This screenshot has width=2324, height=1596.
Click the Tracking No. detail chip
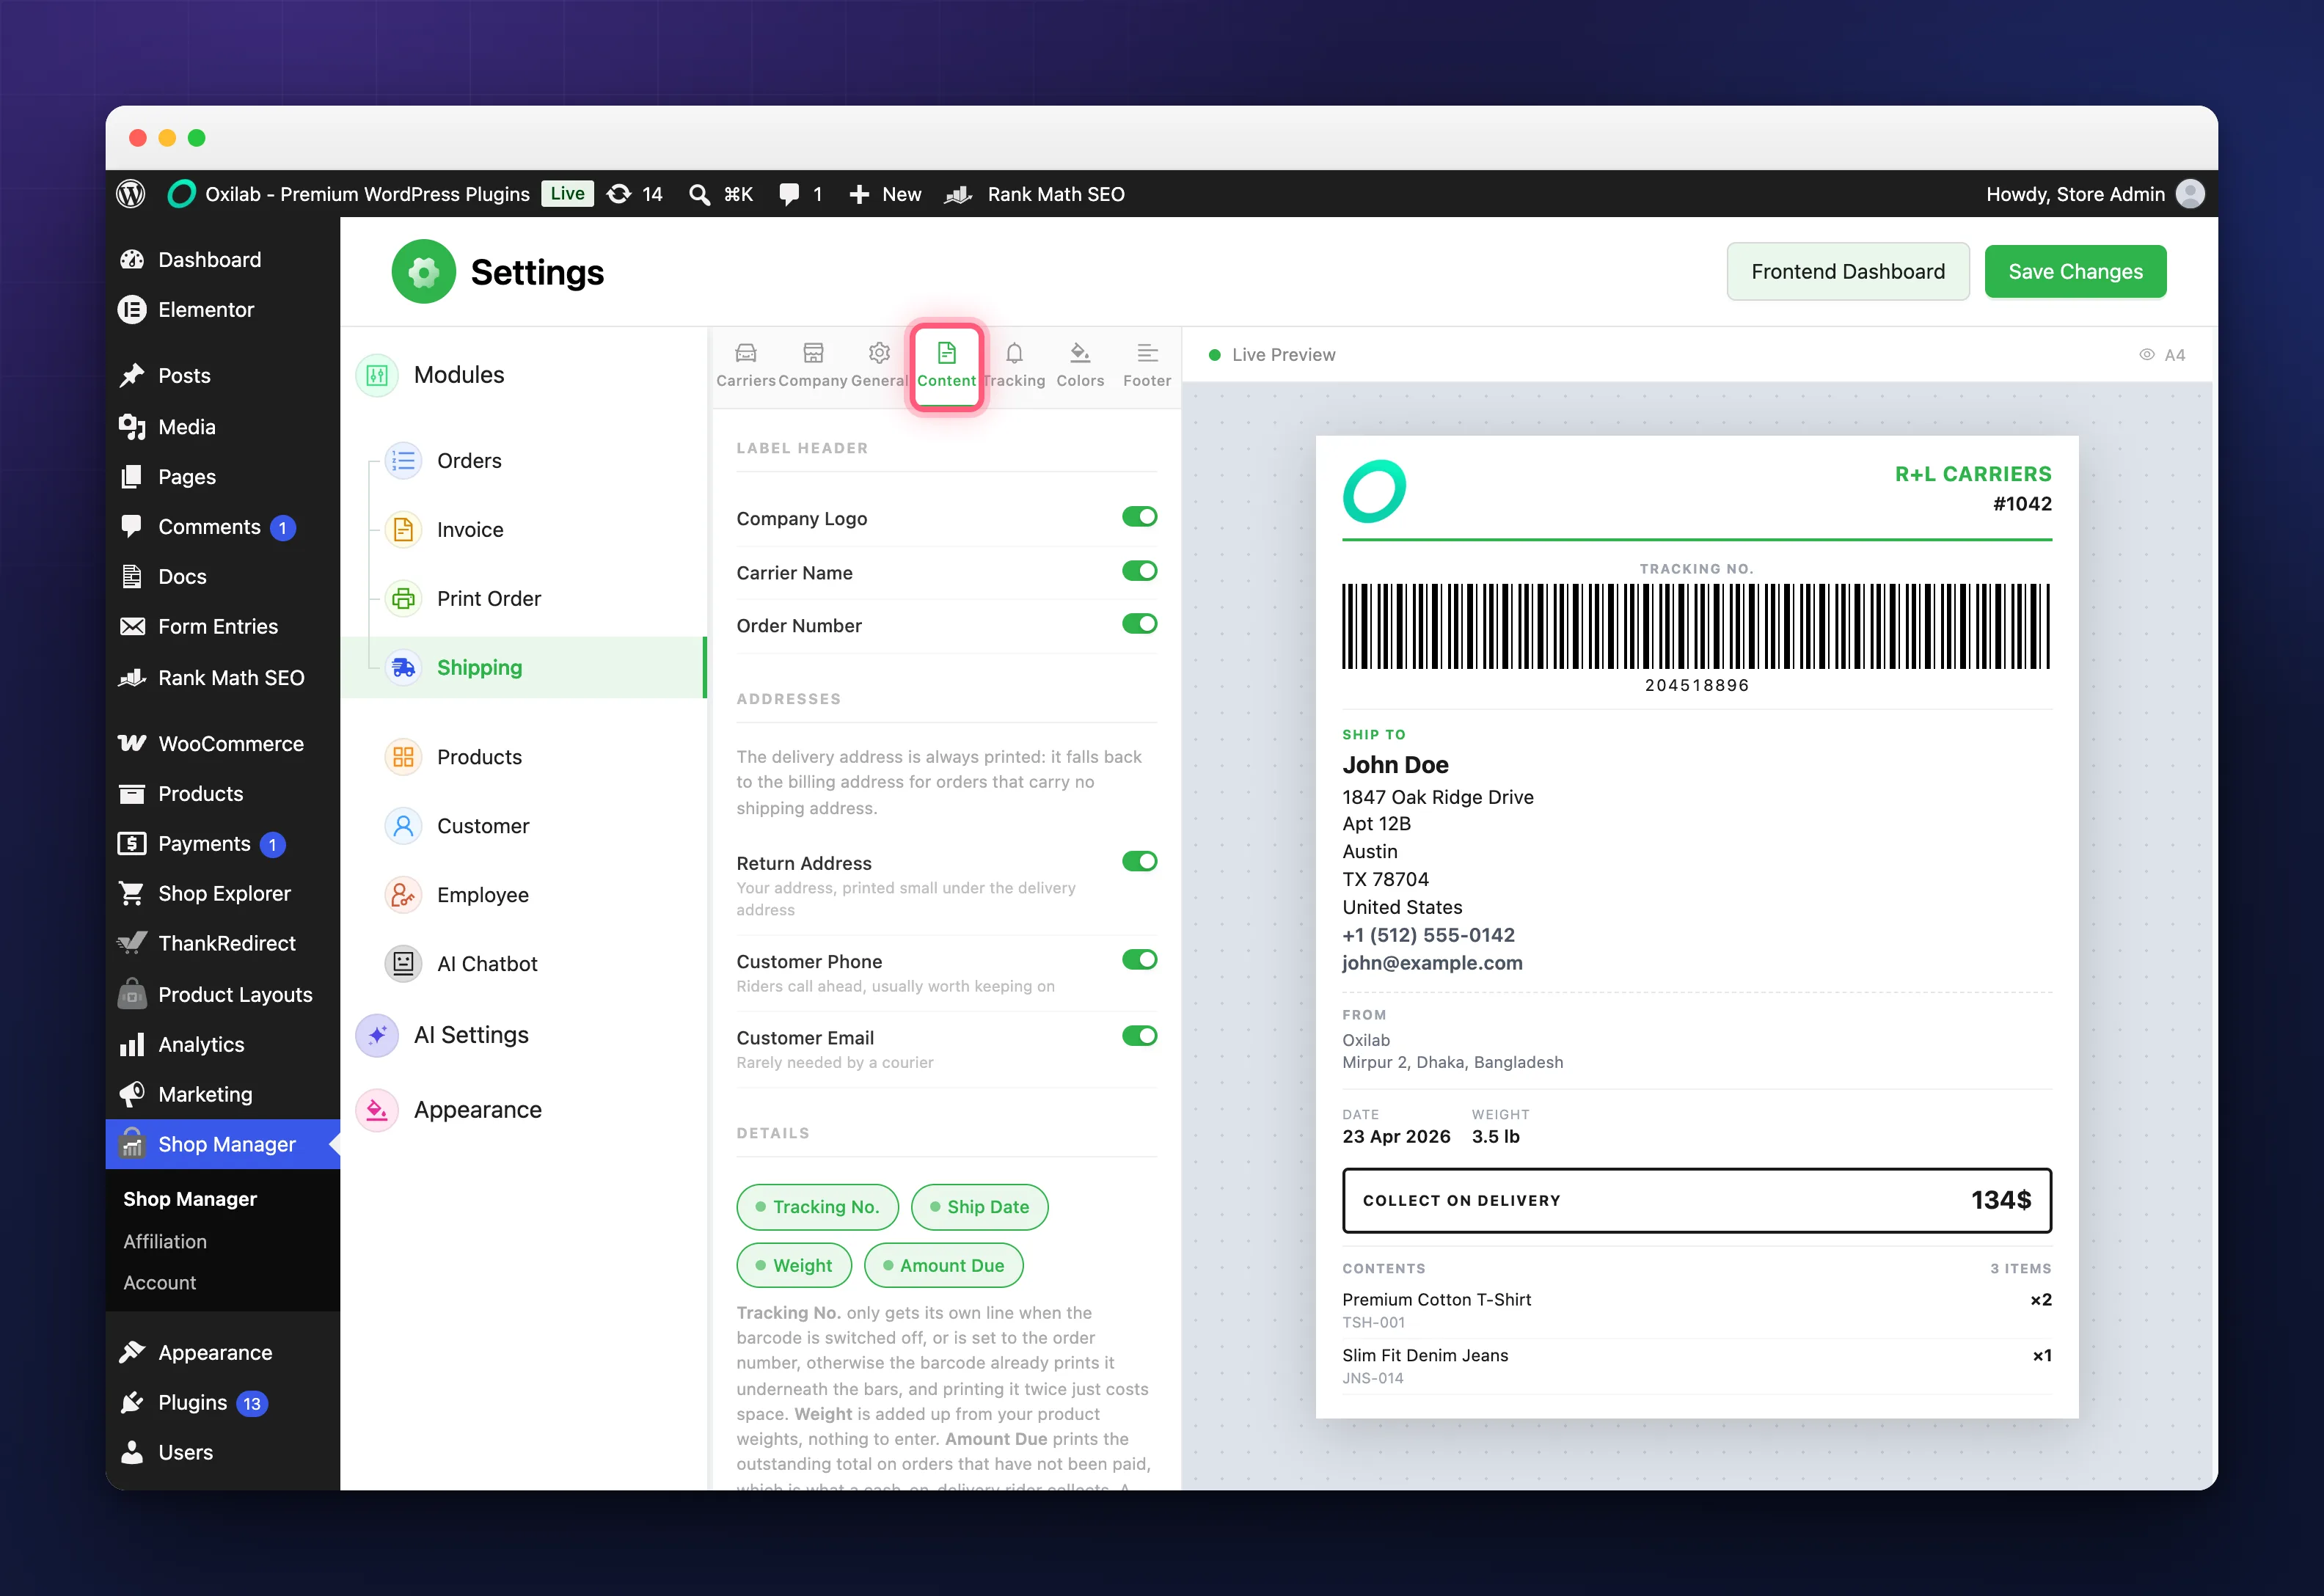[817, 1207]
